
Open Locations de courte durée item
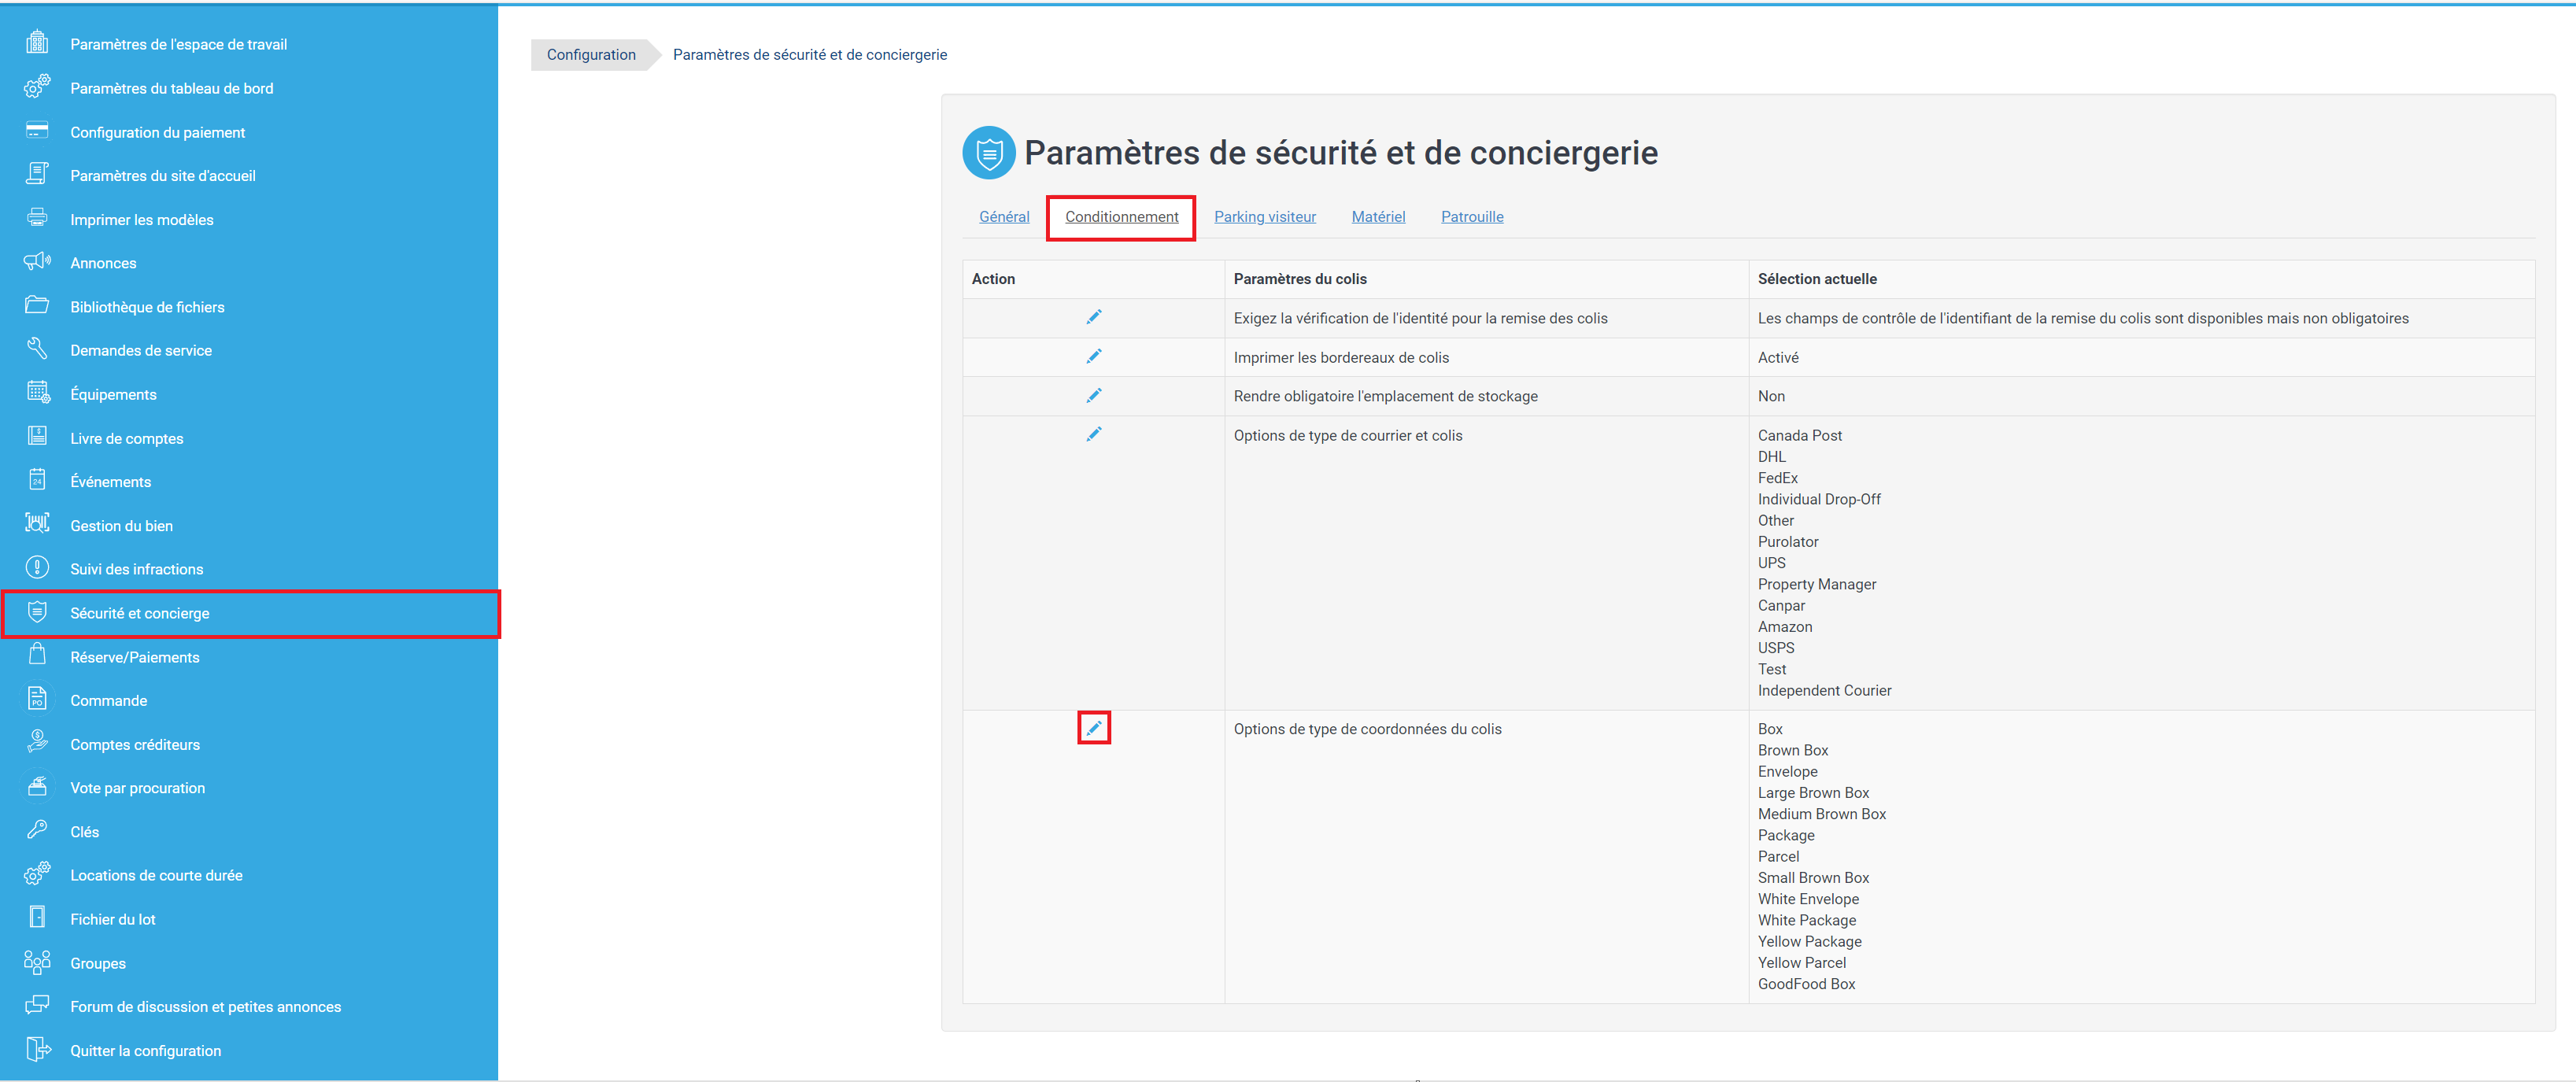(x=156, y=875)
